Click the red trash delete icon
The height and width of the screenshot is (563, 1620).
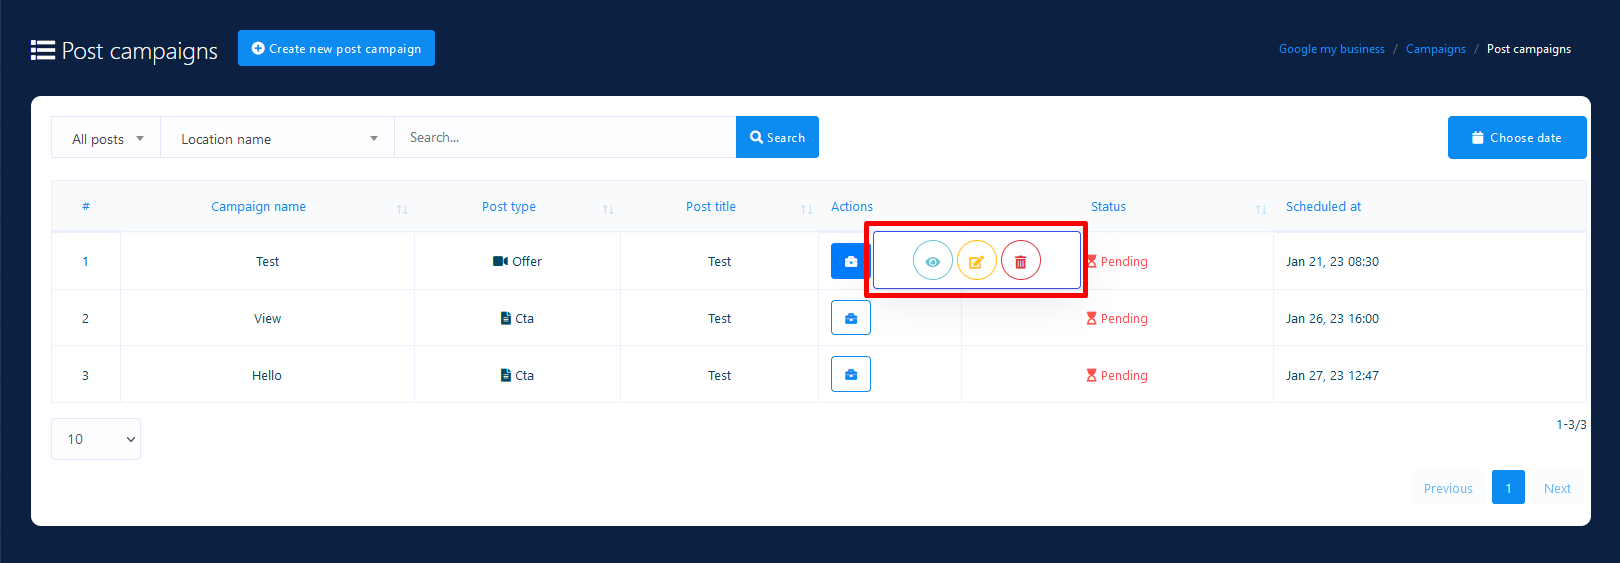coord(1020,261)
